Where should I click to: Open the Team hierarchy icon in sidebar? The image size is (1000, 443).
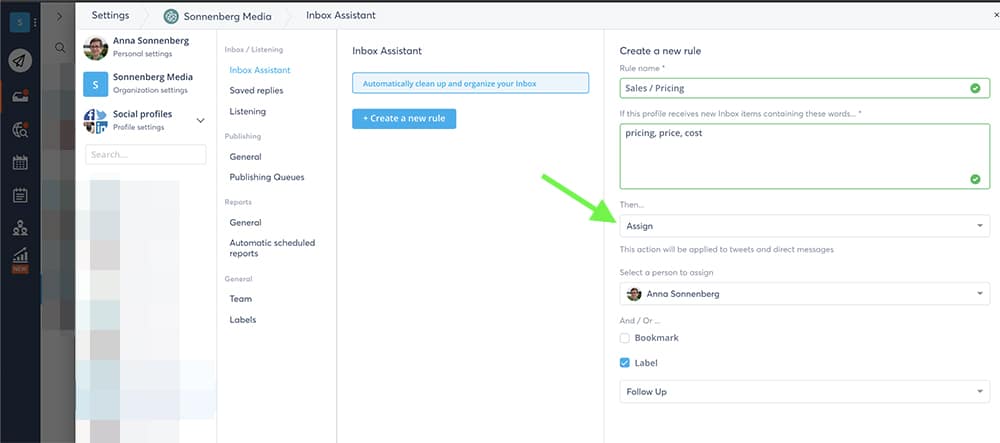(20, 228)
